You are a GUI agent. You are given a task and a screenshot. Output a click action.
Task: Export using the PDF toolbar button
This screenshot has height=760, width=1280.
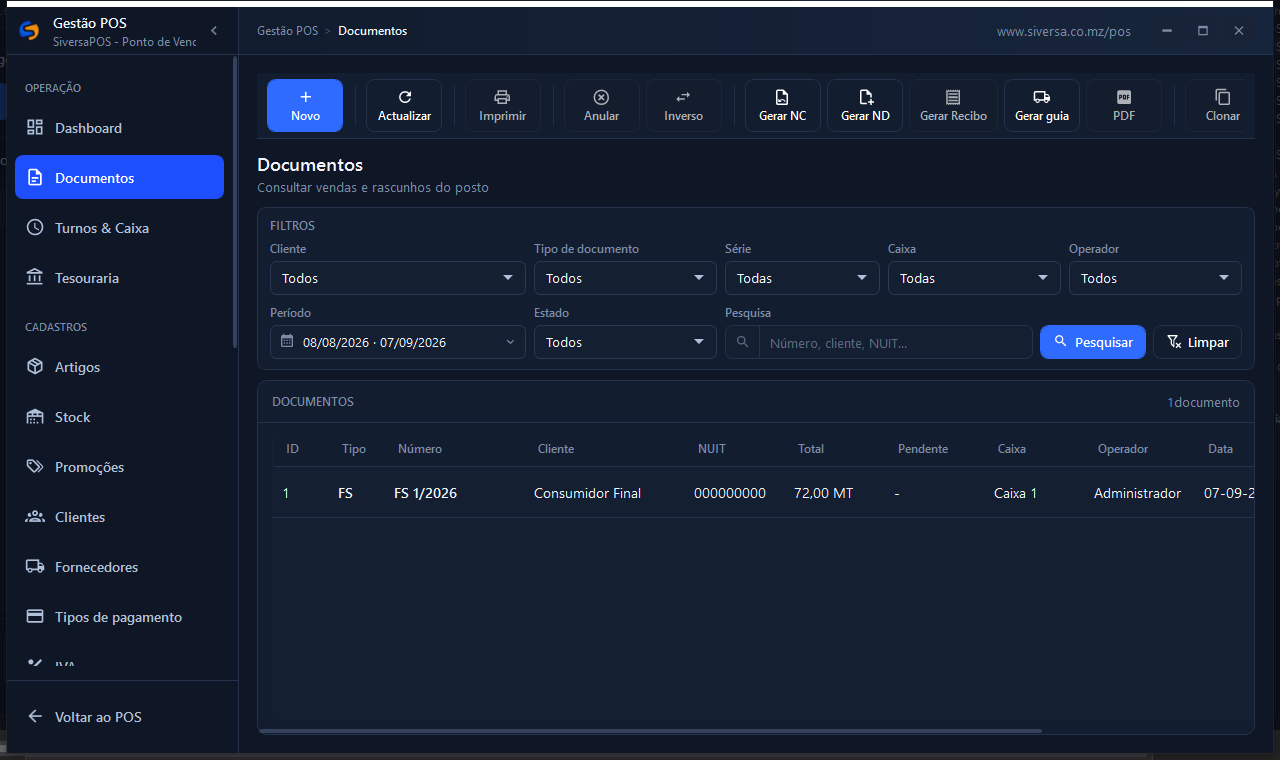[x=1124, y=106]
